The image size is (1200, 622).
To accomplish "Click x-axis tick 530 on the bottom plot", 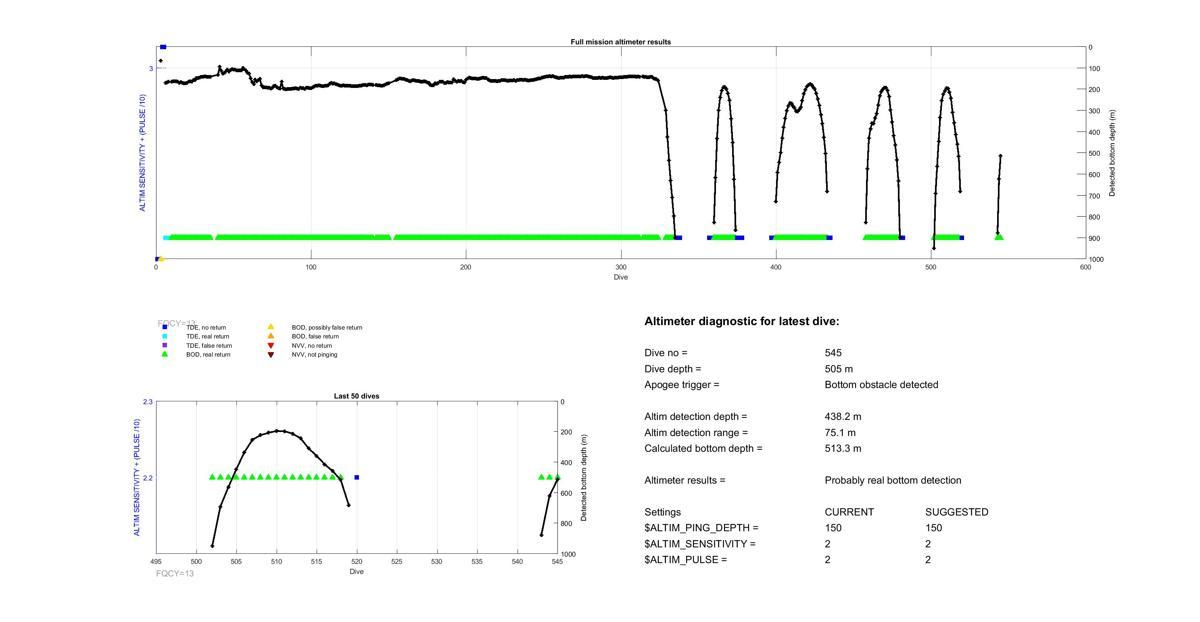I will (x=437, y=562).
